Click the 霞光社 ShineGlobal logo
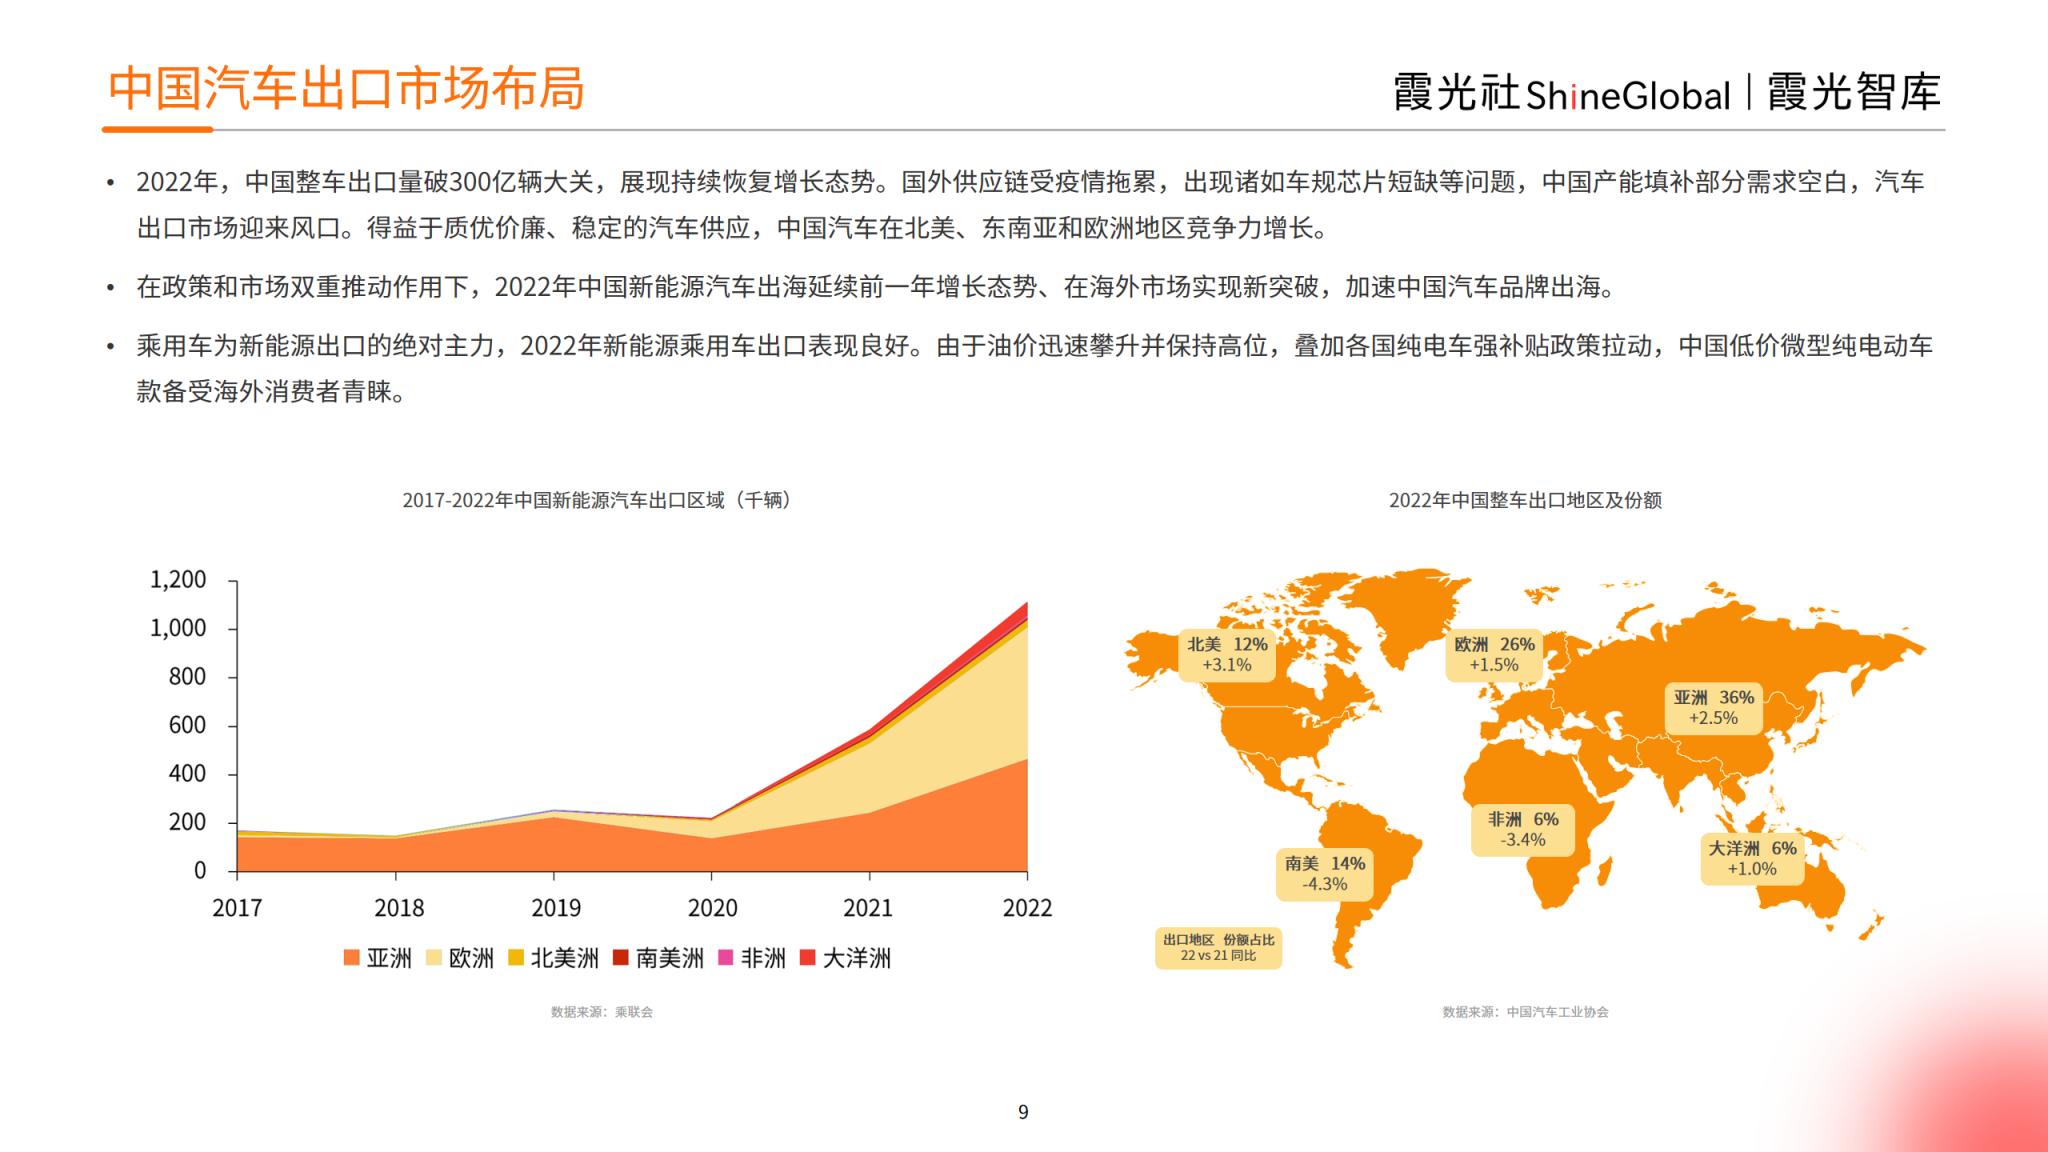This screenshot has height=1152, width=2048. [1561, 93]
